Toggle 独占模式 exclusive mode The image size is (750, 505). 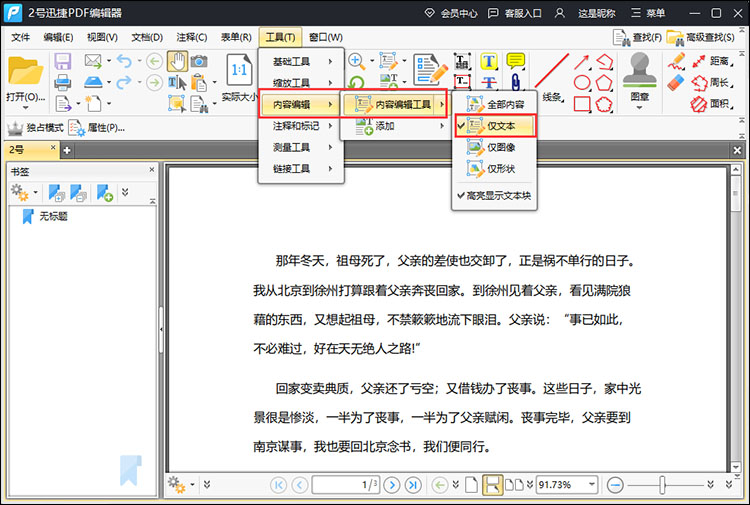point(35,128)
